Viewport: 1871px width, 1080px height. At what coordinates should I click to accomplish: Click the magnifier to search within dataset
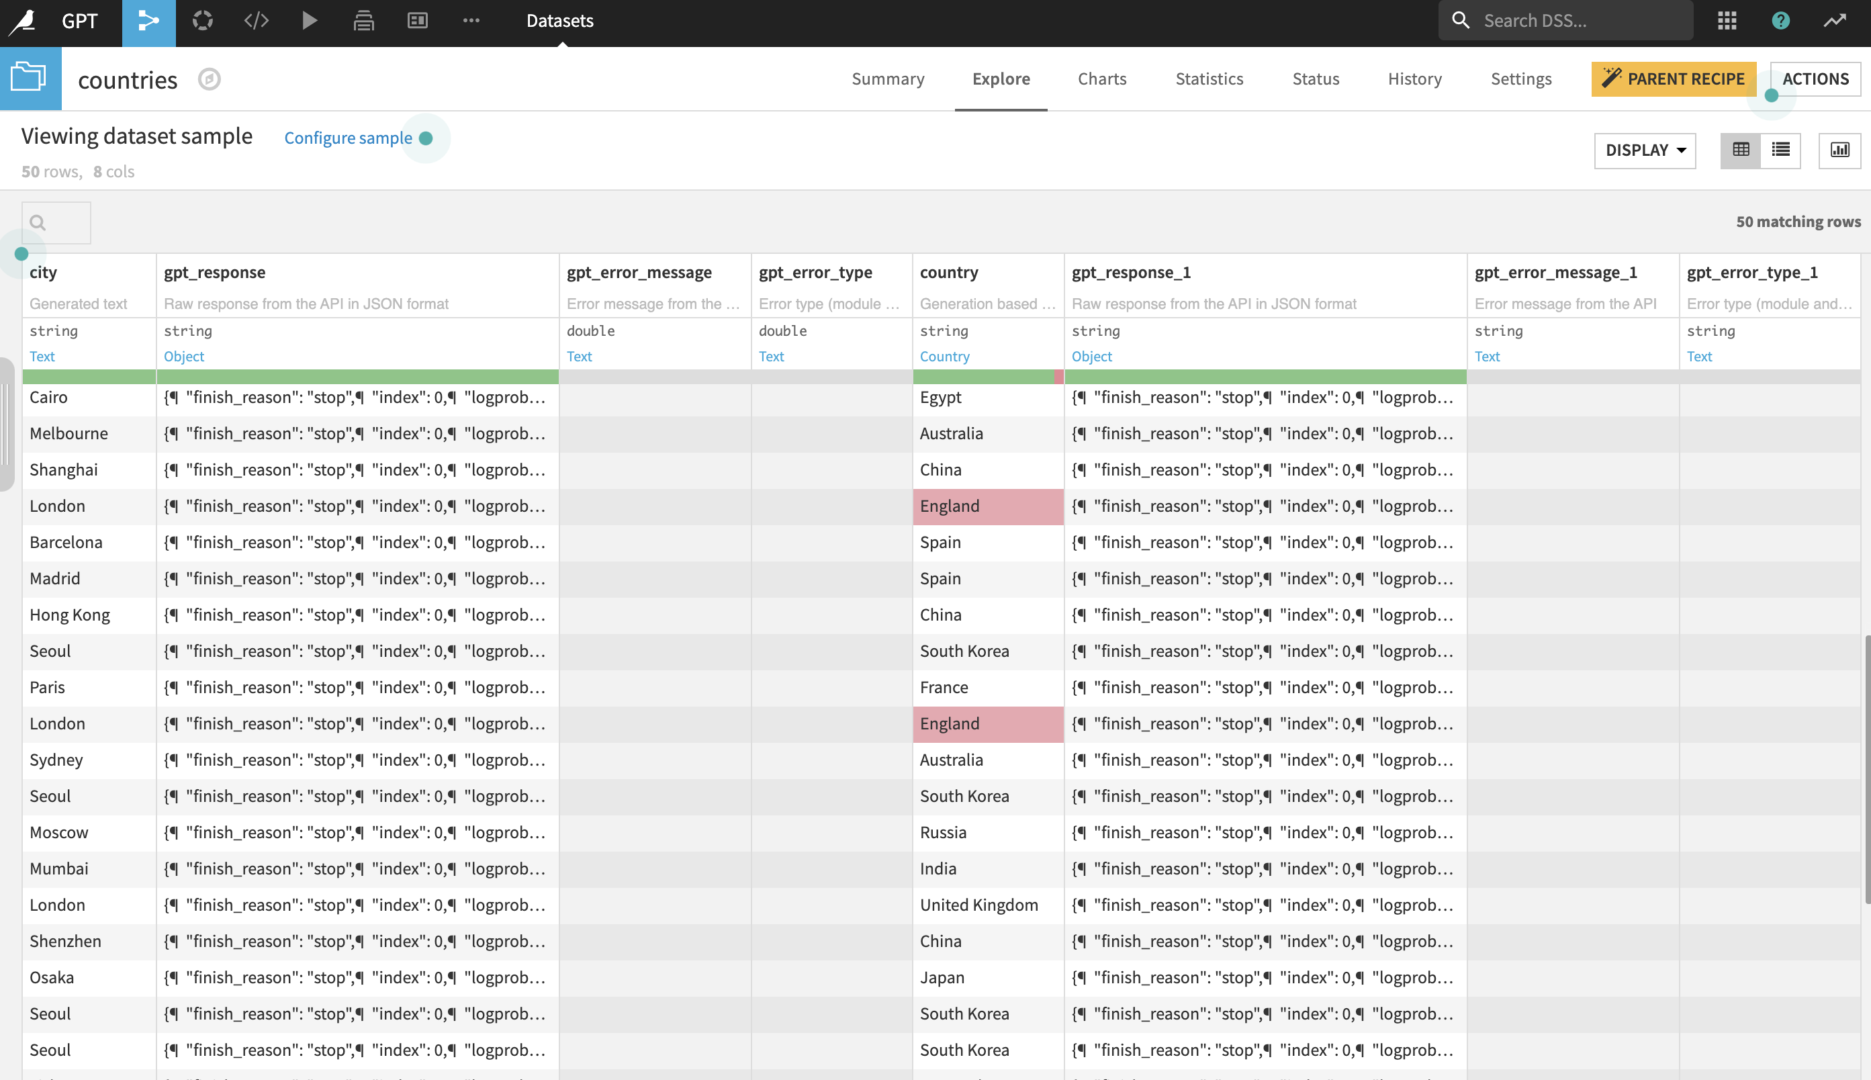[x=40, y=222]
